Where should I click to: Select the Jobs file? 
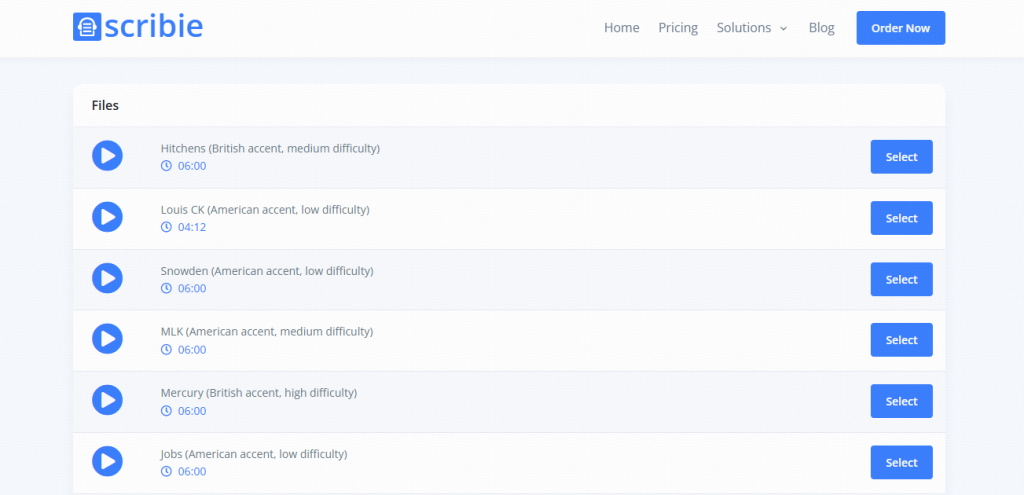pyautogui.click(x=901, y=462)
